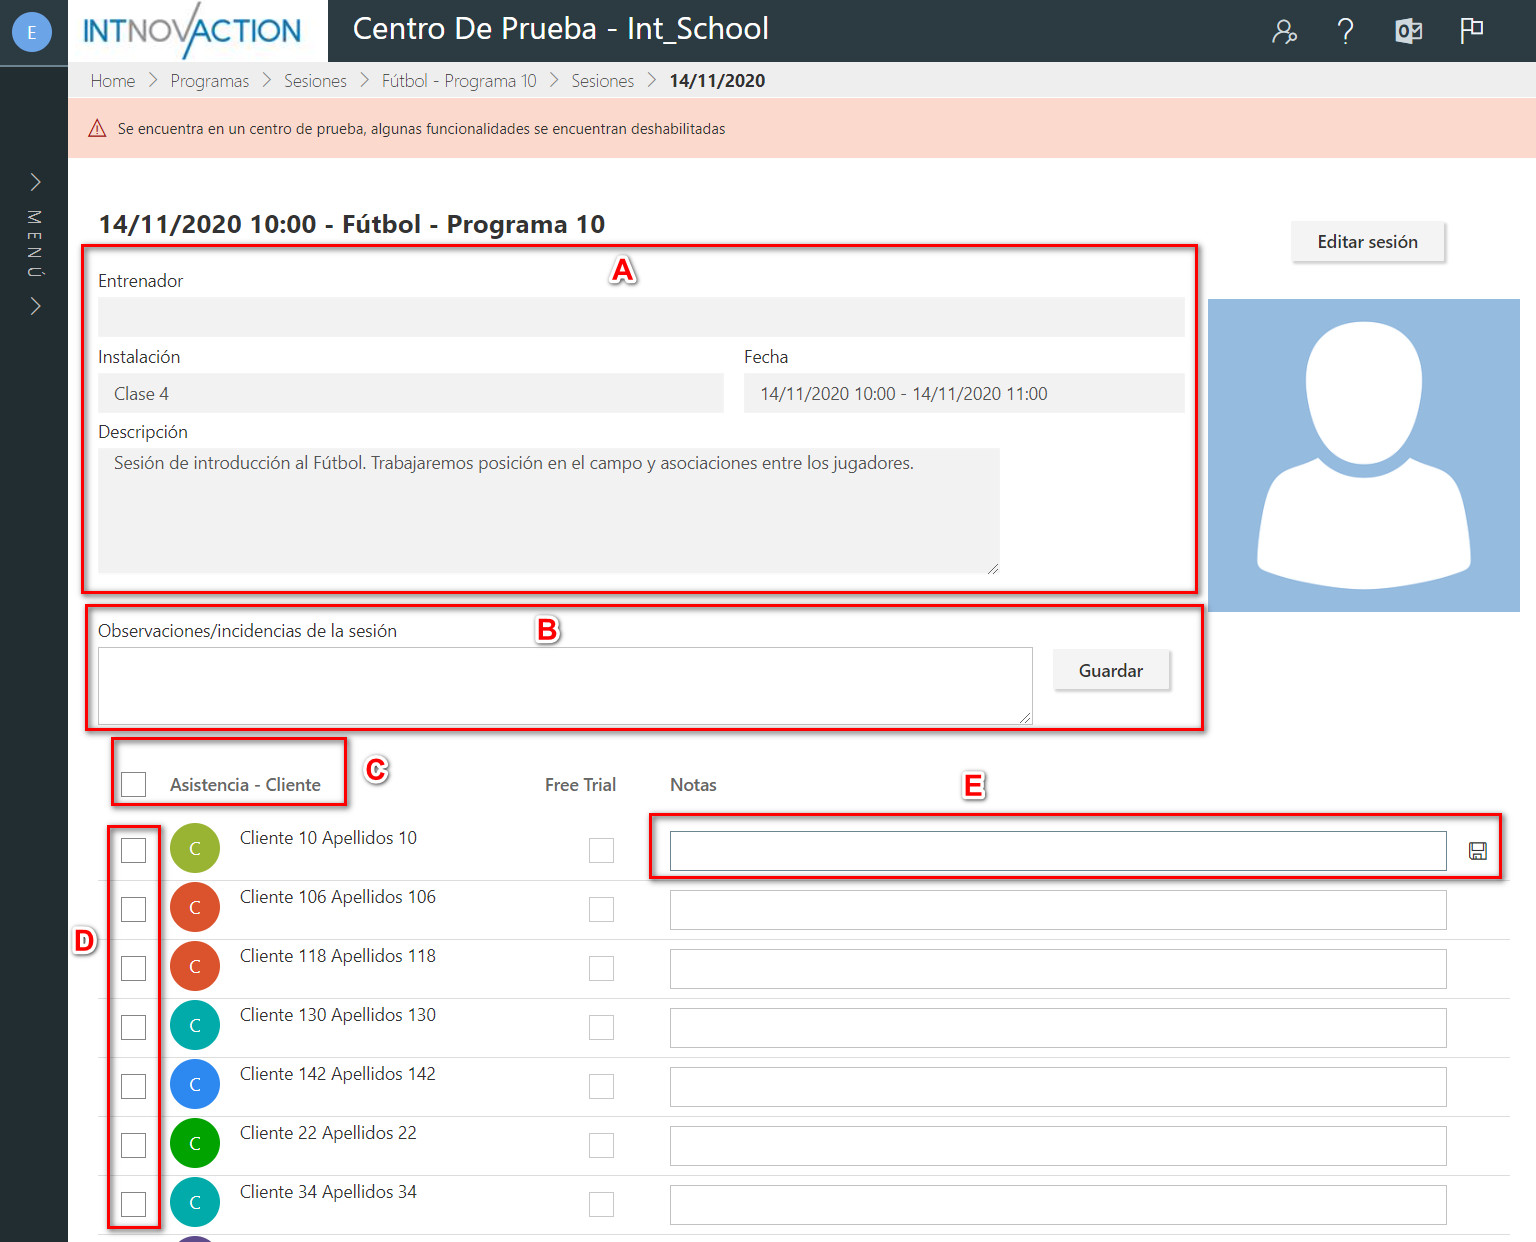Click the user avatar E icon
This screenshot has height=1242, width=1536.
click(32, 32)
